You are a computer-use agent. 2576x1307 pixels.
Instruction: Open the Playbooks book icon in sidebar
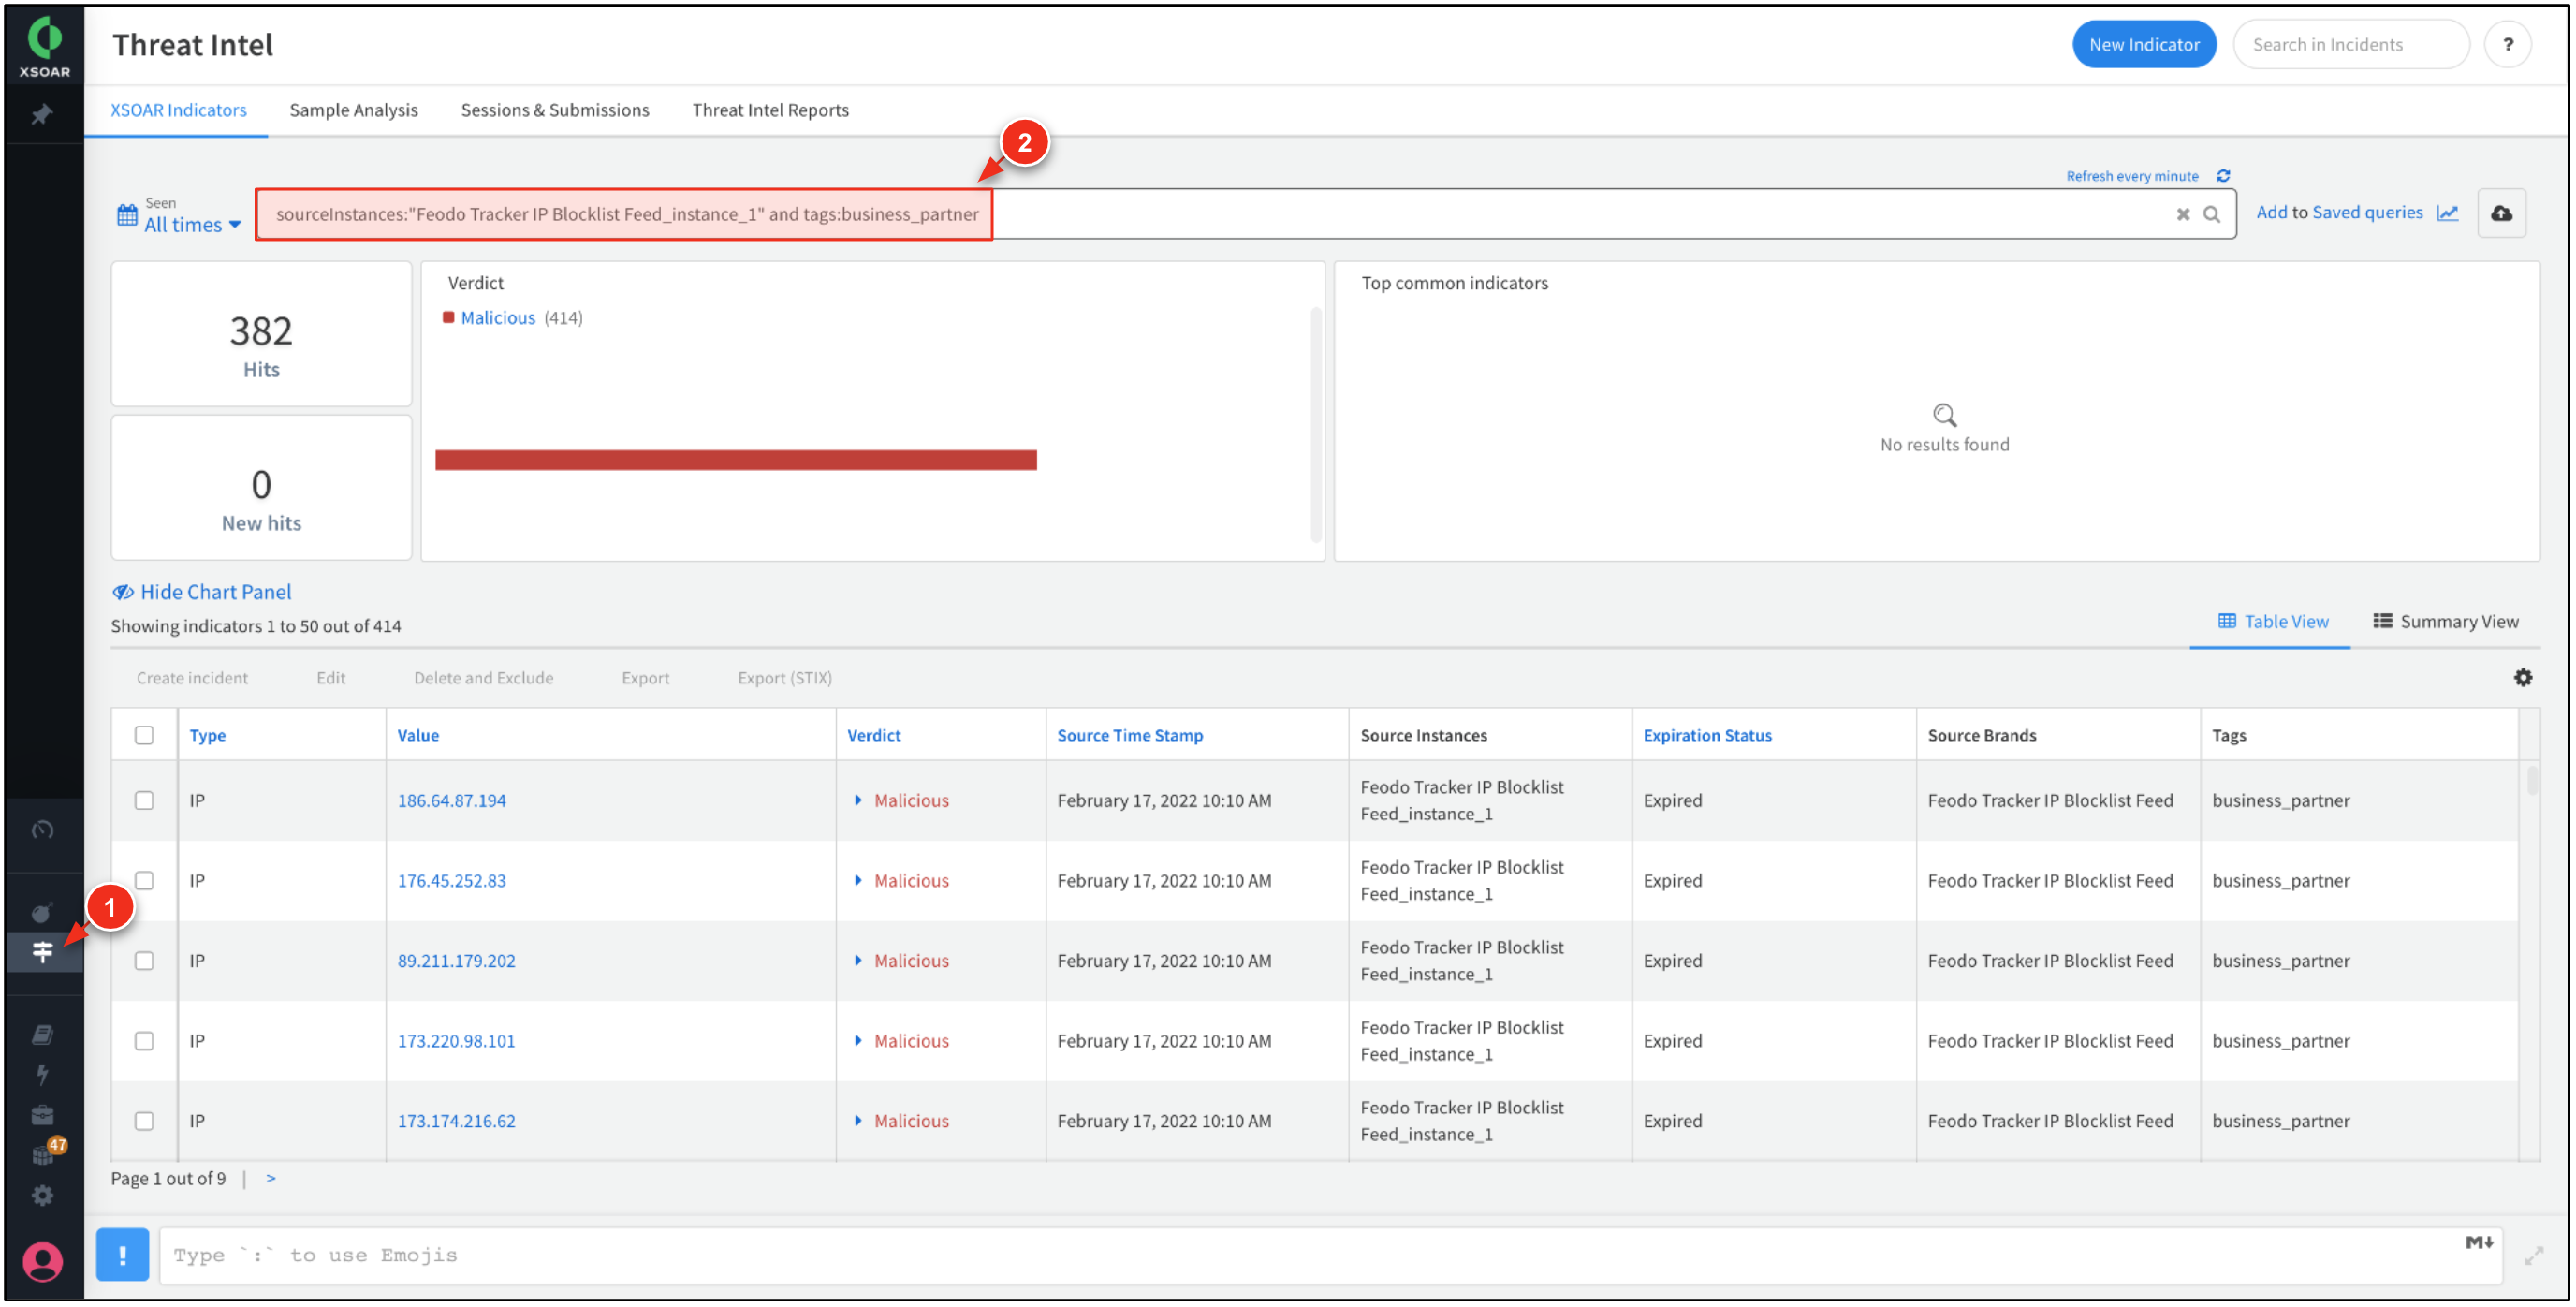point(42,1035)
